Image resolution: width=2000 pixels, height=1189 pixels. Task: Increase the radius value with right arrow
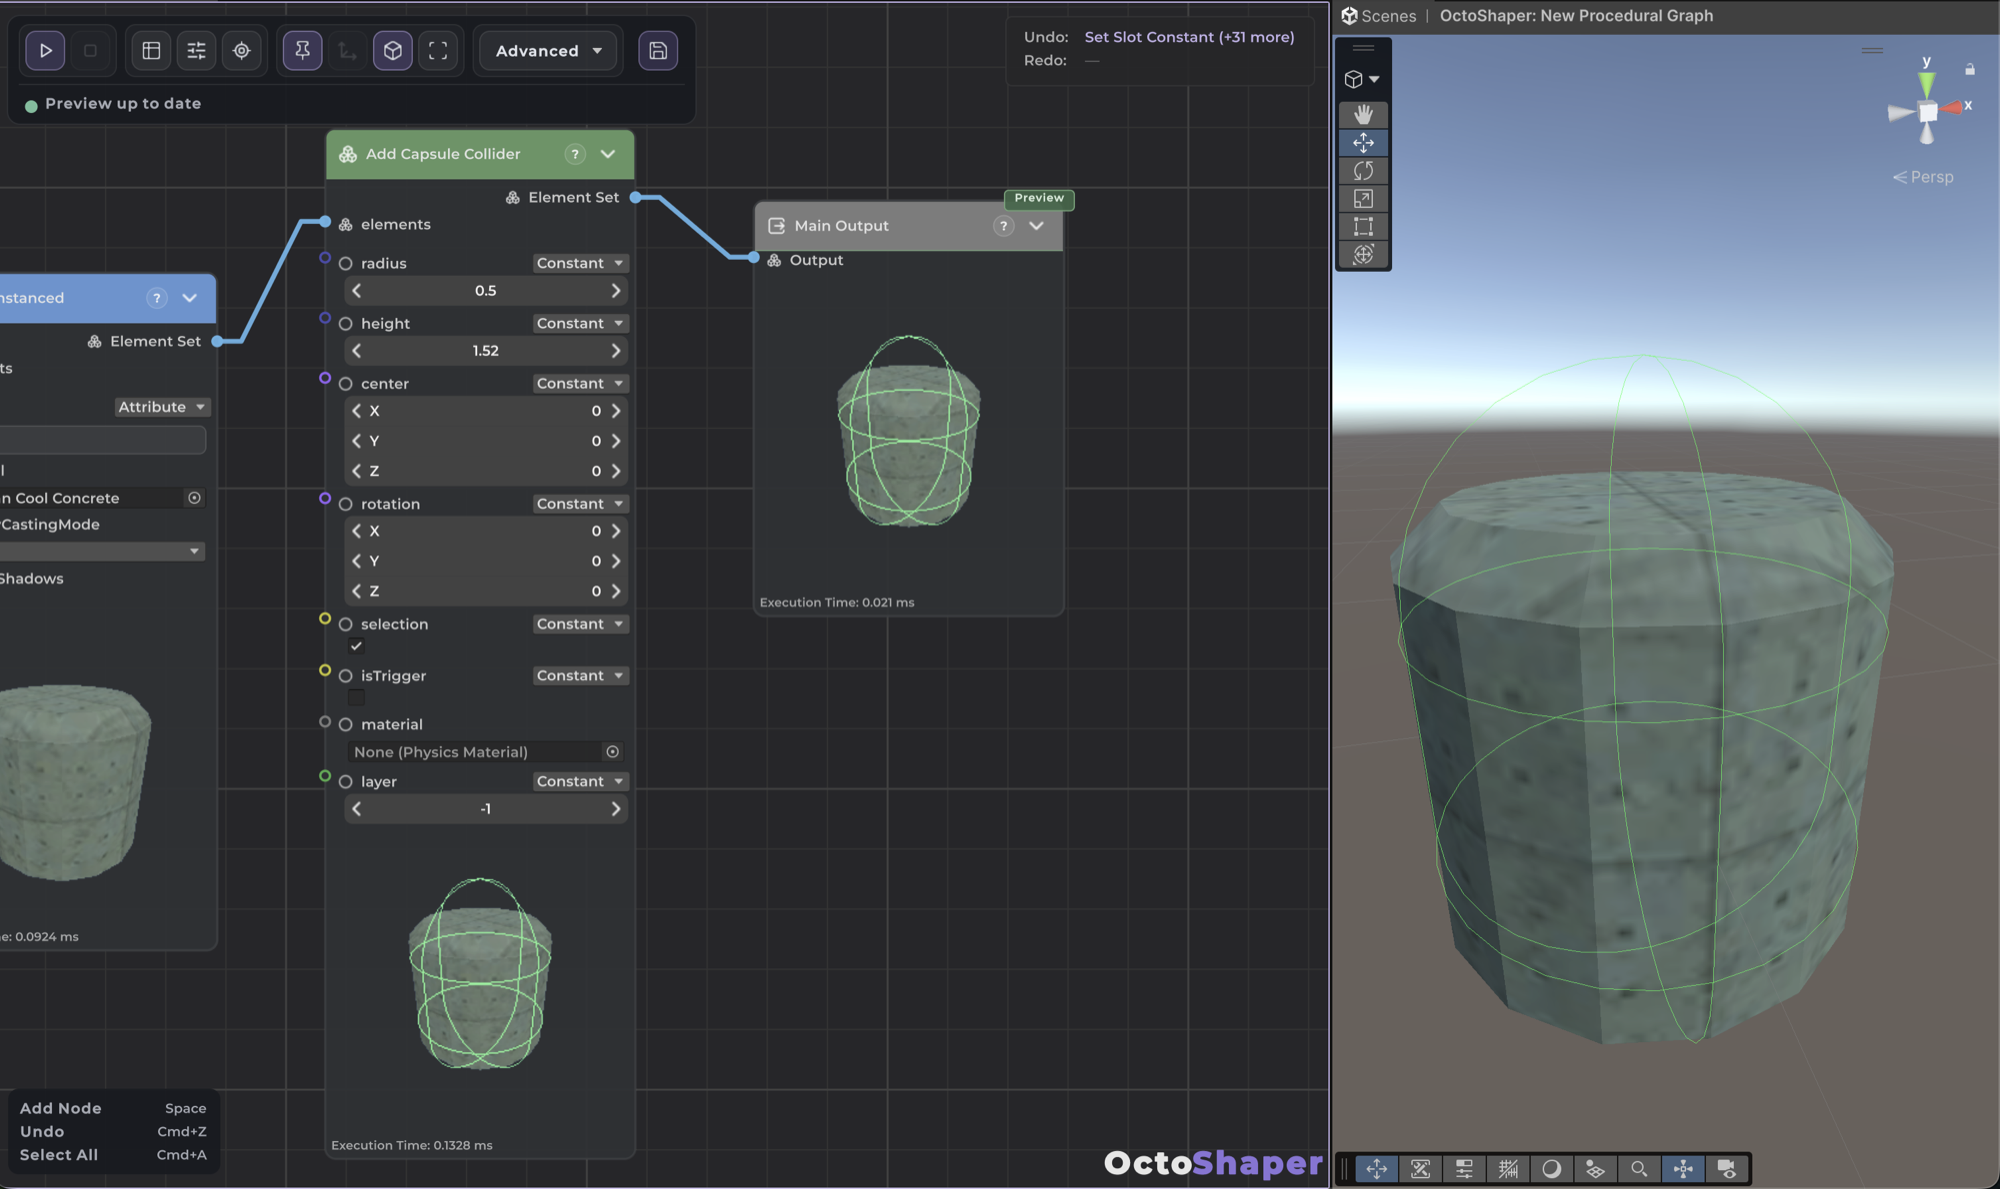[615, 291]
